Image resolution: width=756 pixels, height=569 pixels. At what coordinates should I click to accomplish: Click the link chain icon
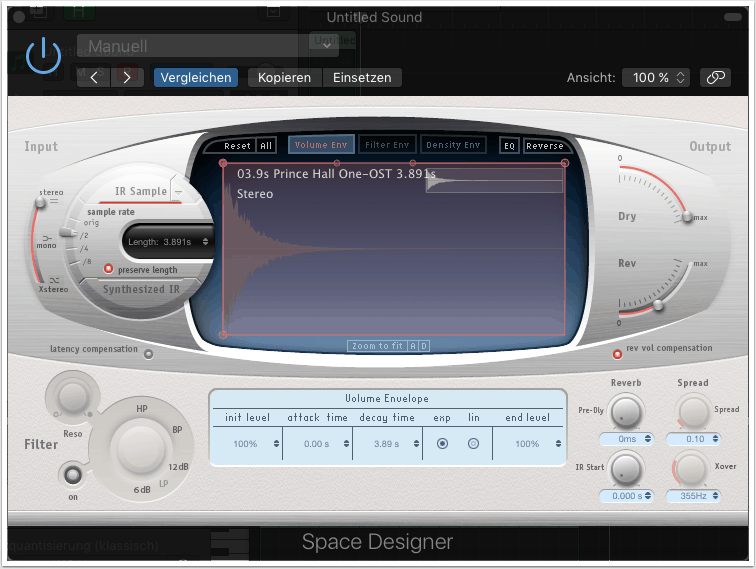click(x=714, y=77)
